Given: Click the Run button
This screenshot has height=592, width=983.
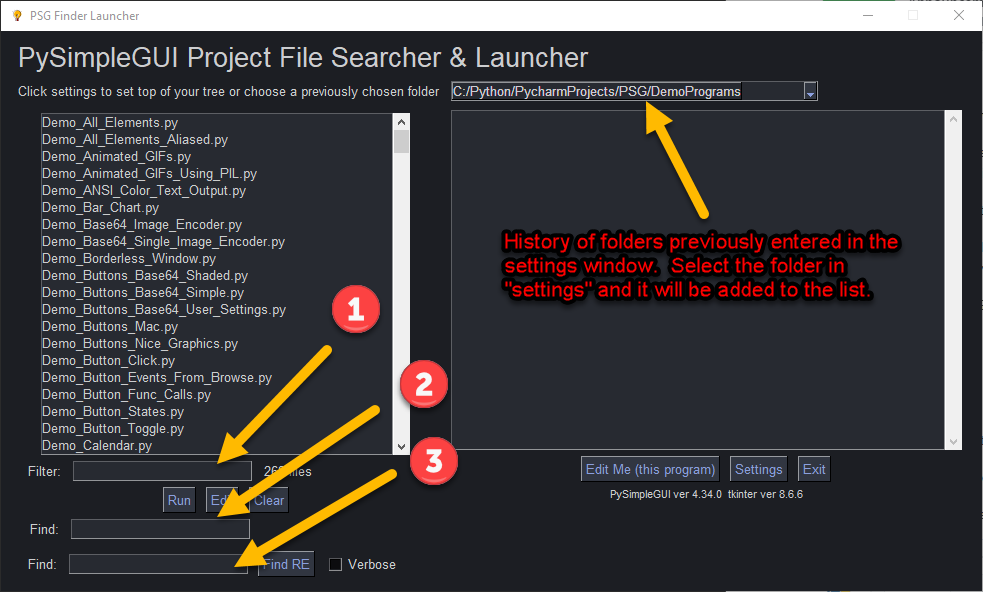Looking at the screenshot, I should coord(179,500).
